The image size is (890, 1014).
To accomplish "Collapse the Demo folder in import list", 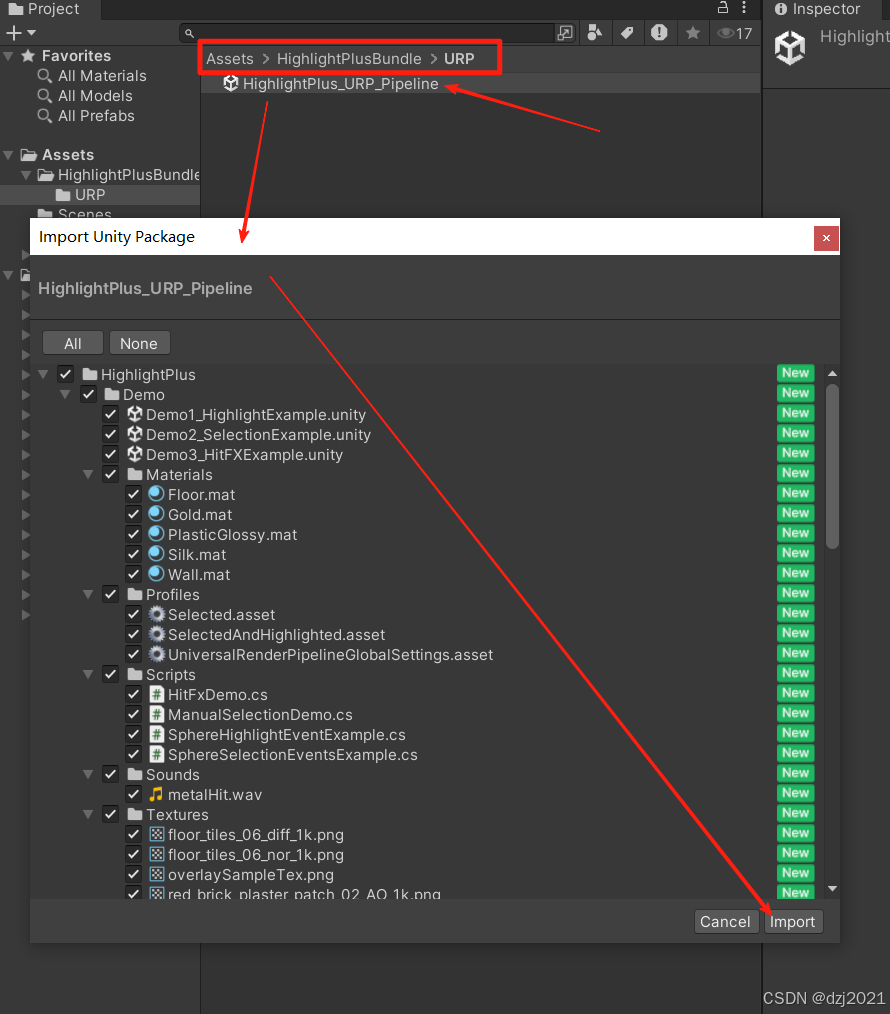I will tap(65, 394).
